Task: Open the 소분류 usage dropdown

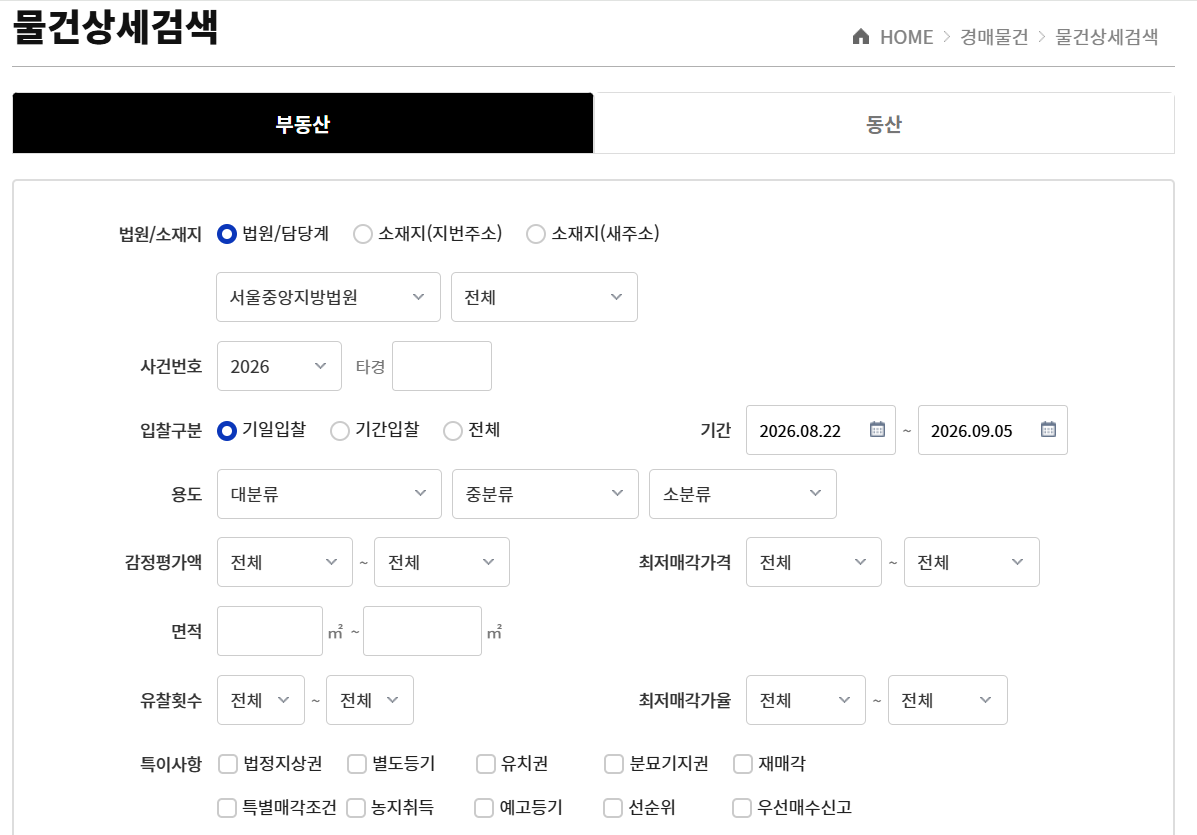Action: pos(743,494)
